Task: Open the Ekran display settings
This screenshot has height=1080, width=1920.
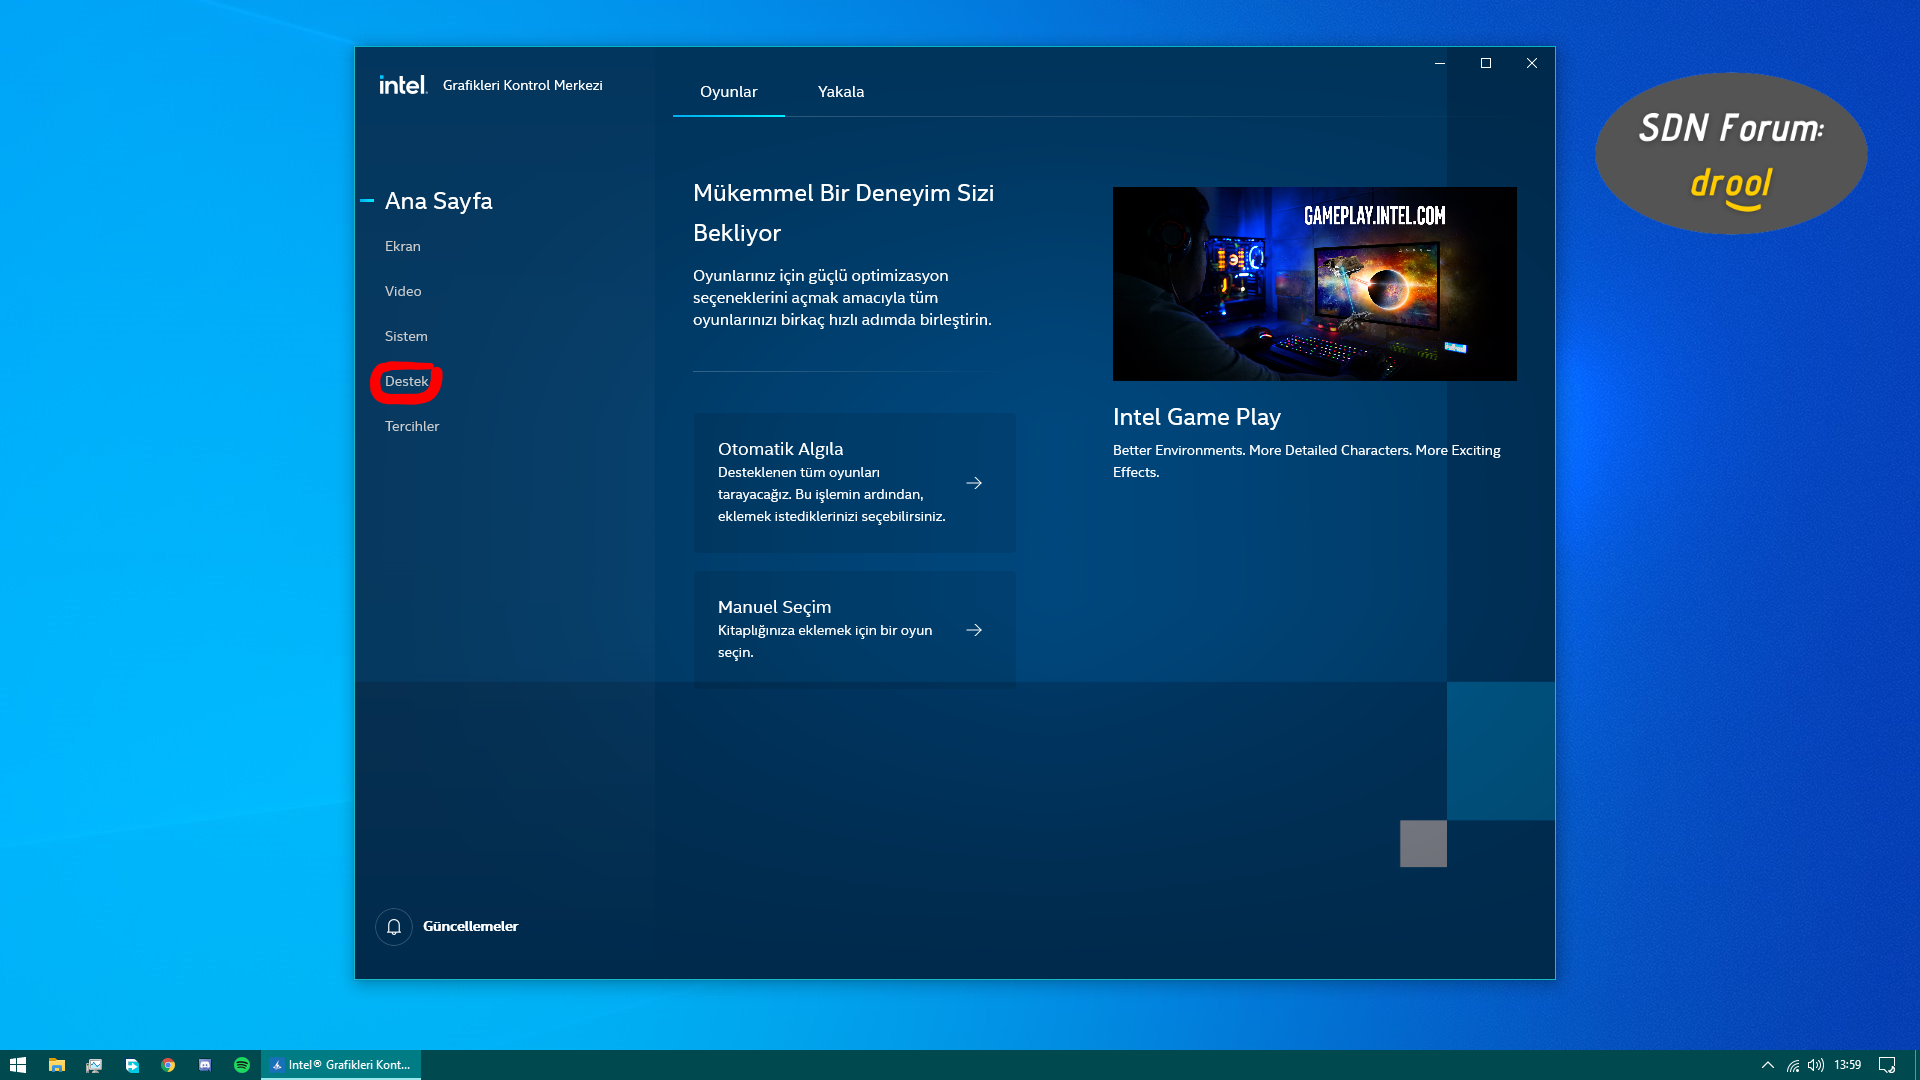Action: click(402, 245)
